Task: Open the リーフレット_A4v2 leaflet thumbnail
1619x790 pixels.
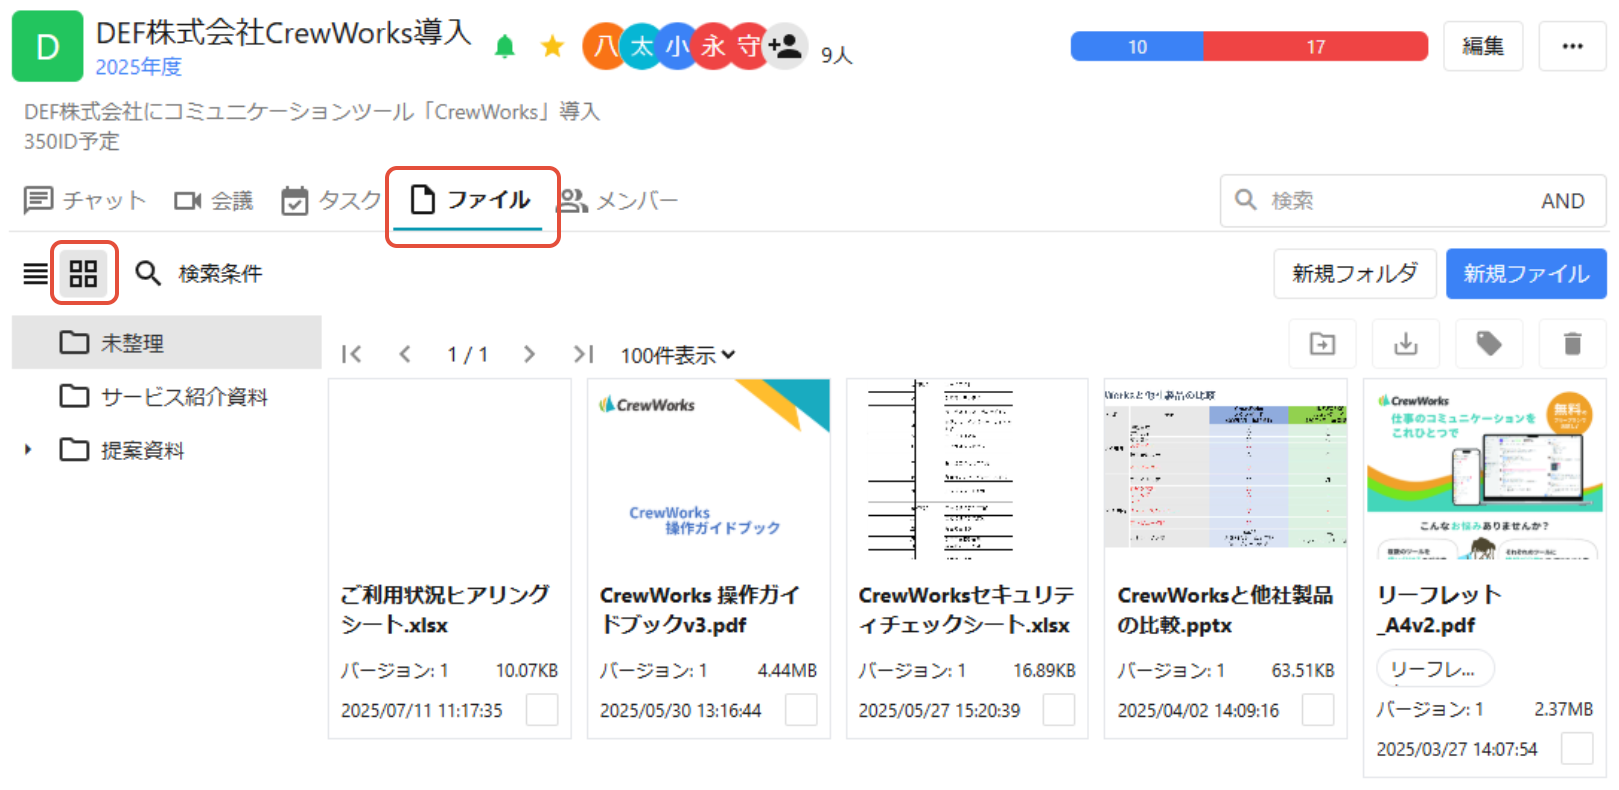Action: tap(1485, 469)
